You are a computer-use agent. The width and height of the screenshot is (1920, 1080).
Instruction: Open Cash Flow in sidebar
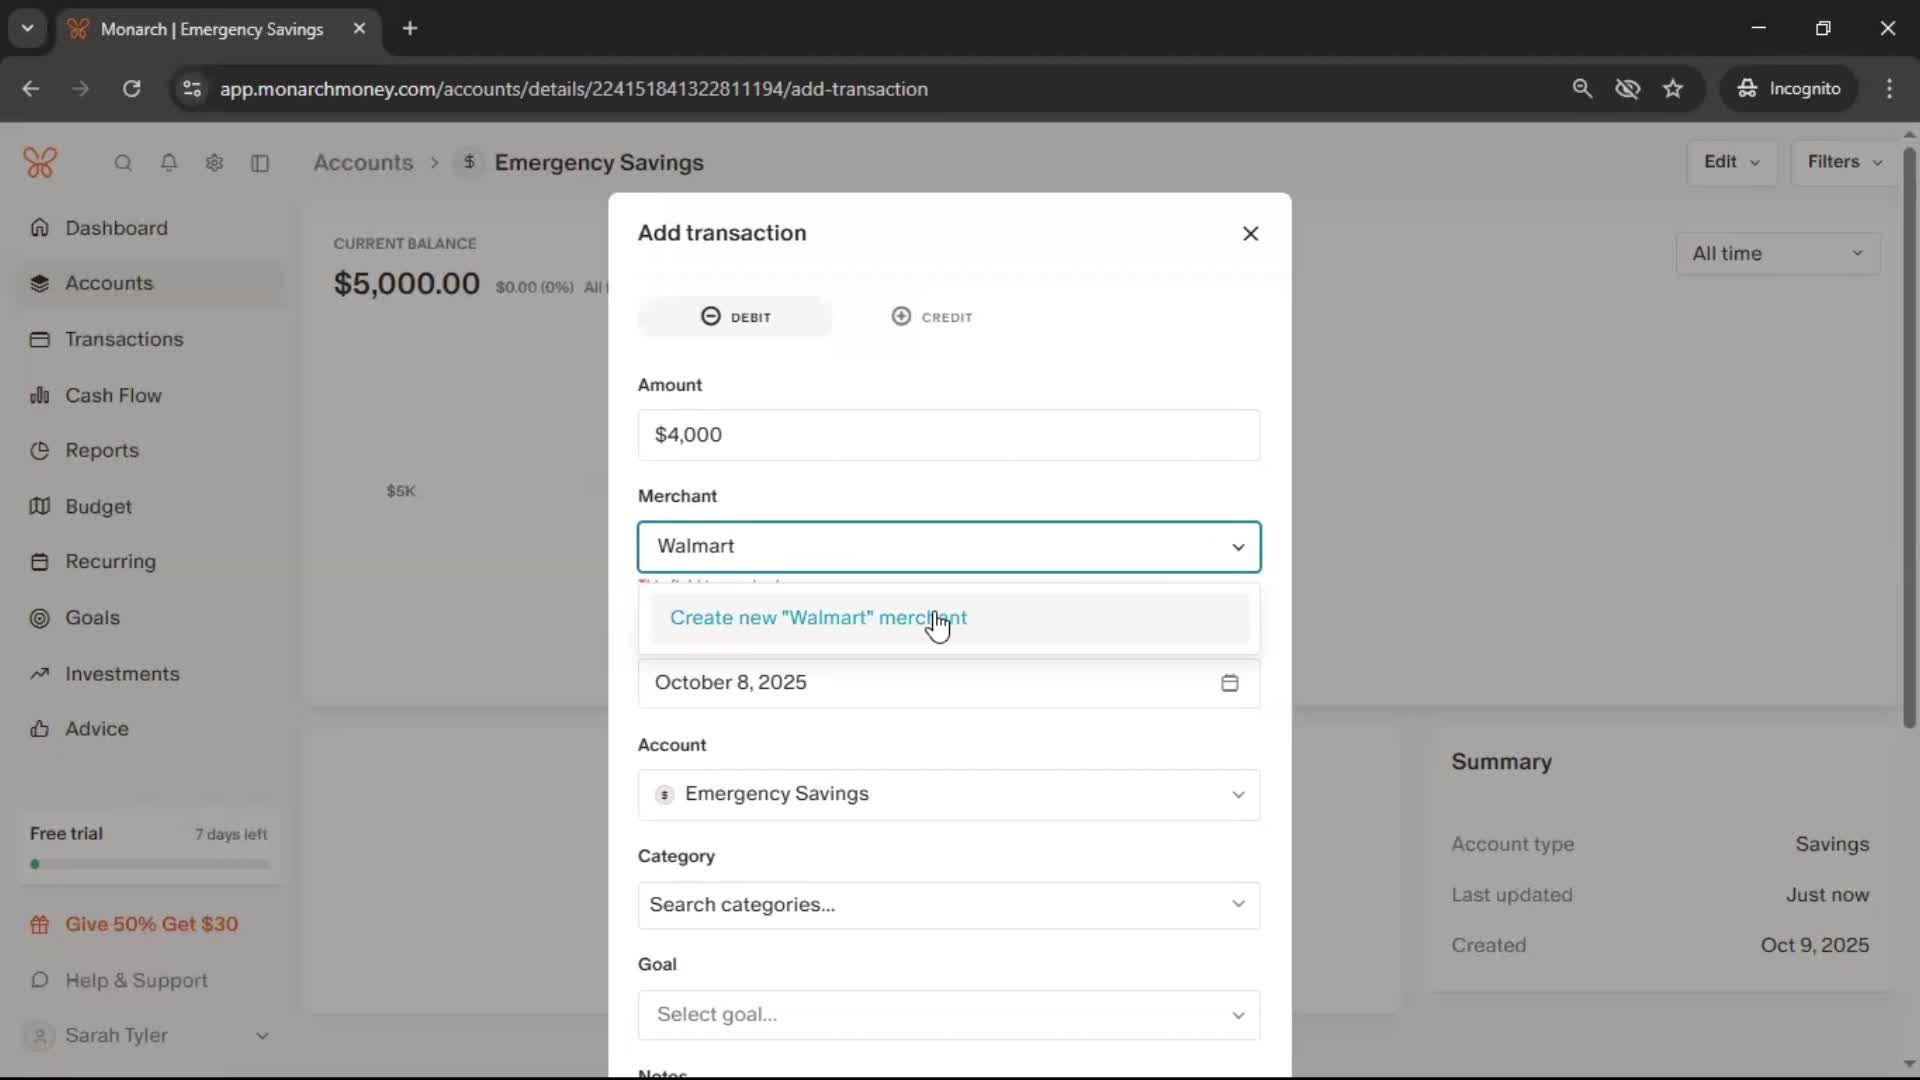pyautogui.click(x=113, y=395)
